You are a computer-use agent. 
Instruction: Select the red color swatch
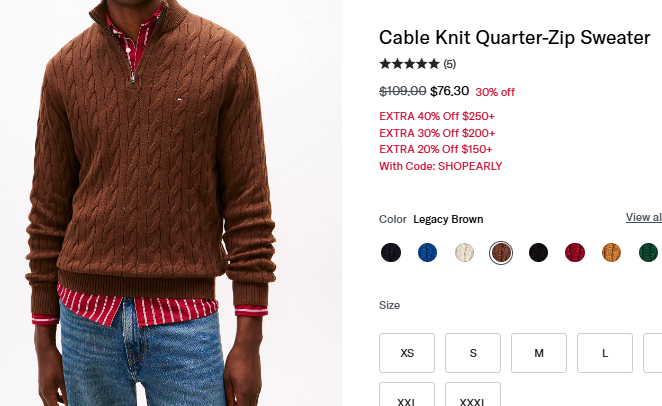pyautogui.click(x=574, y=252)
